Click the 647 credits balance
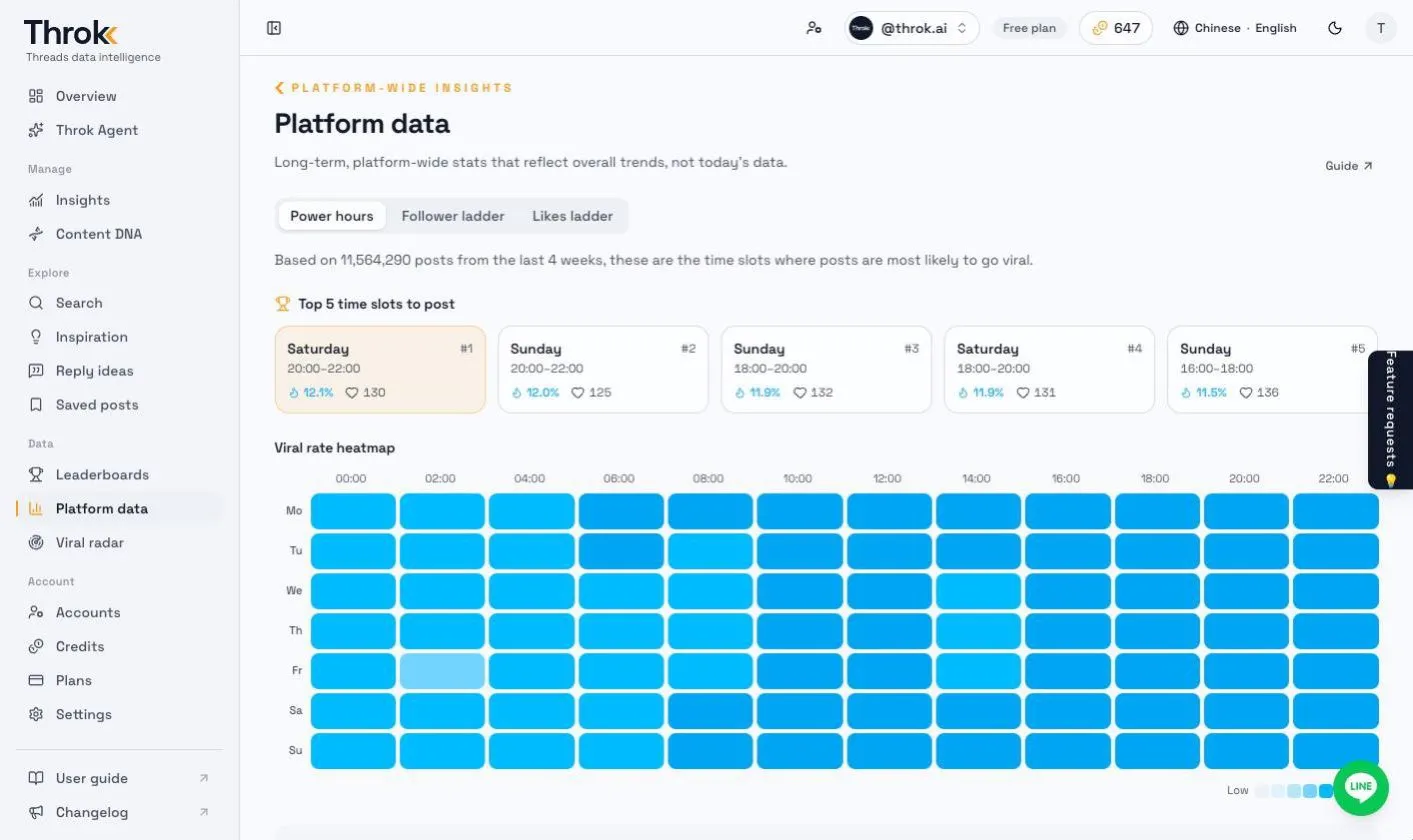The width and height of the screenshot is (1413, 840). [1116, 28]
